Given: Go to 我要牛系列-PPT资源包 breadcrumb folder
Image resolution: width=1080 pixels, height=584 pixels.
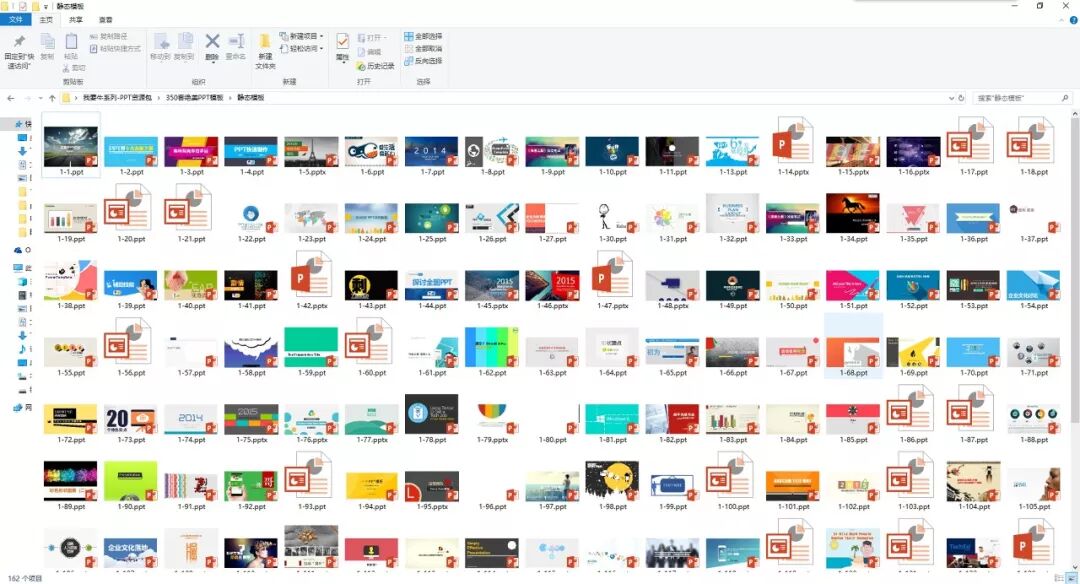Looking at the screenshot, I should click(x=117, y=98).
